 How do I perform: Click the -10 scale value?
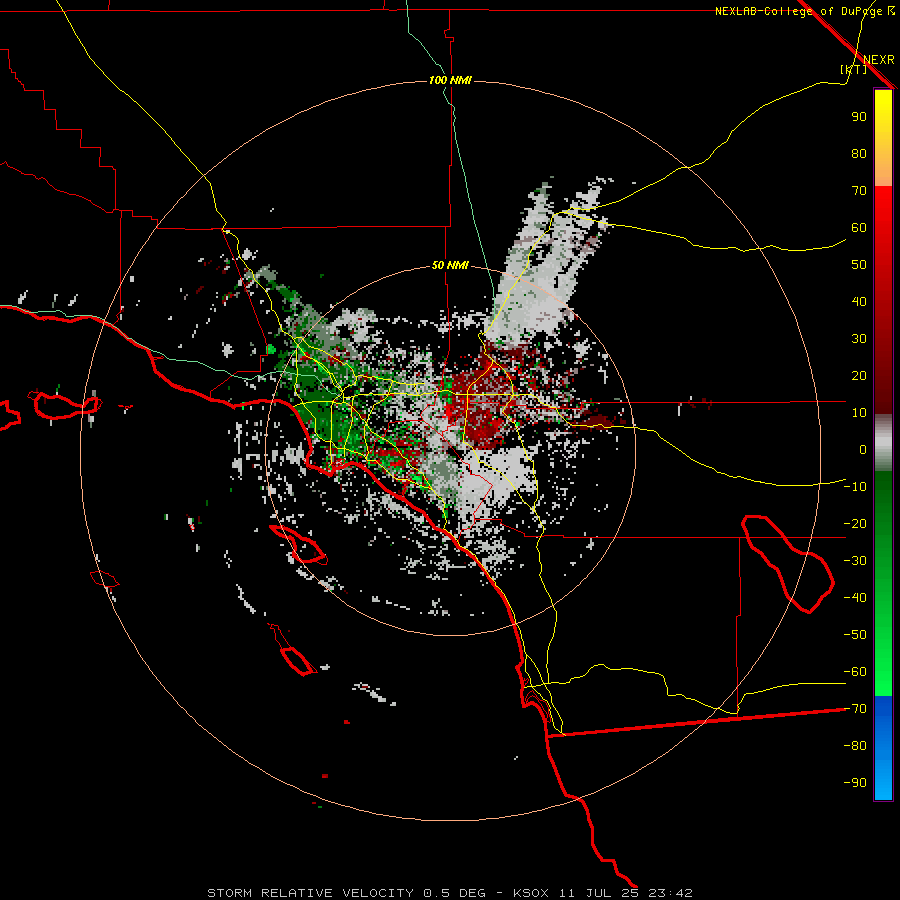pos(855,487)
